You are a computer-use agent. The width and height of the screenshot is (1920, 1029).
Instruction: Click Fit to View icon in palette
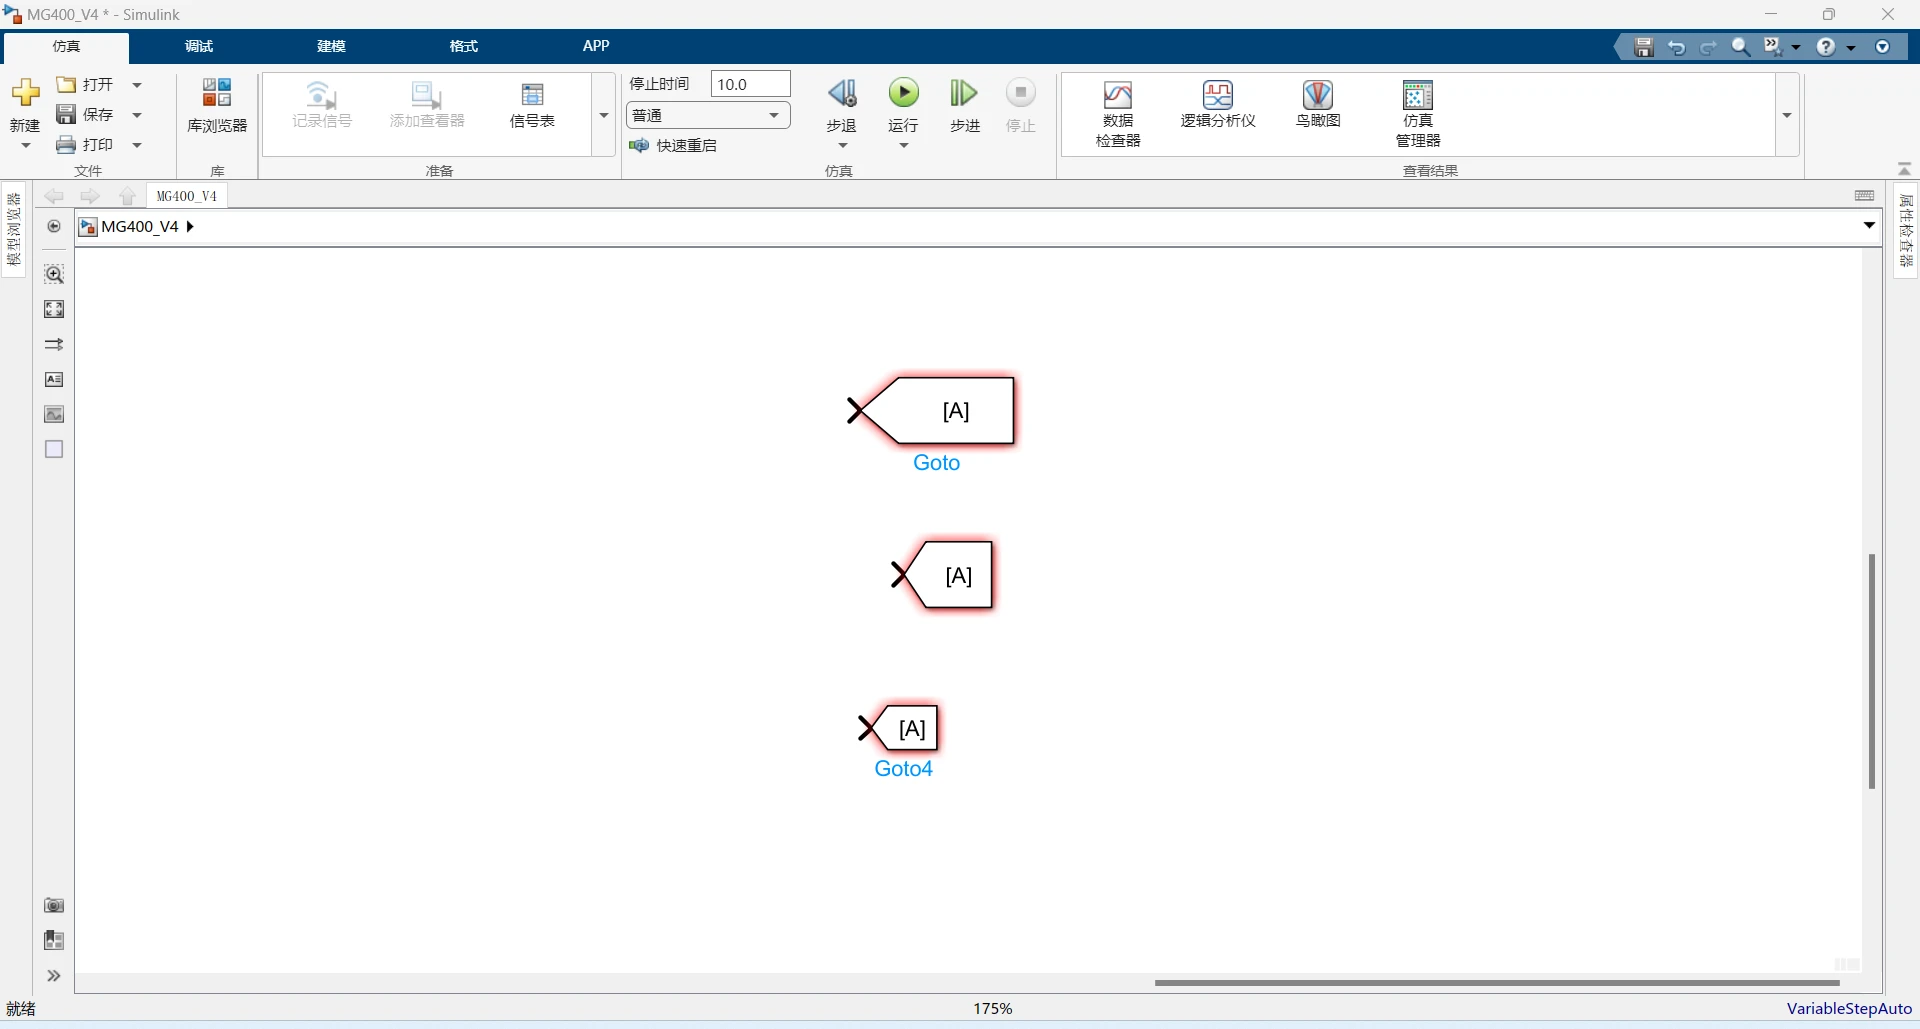[54, 309]
